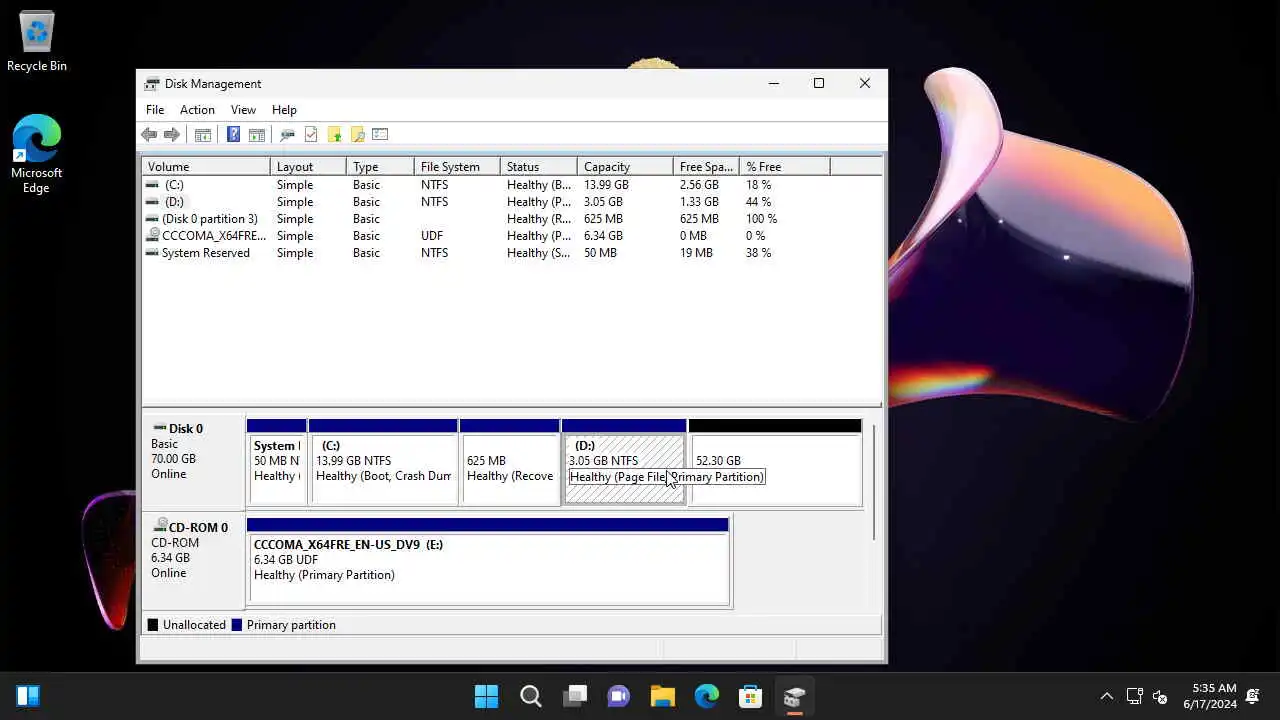Click the network icon in system tray
The height and width of the screenshot is (720, 1280).
(1135, 696)
